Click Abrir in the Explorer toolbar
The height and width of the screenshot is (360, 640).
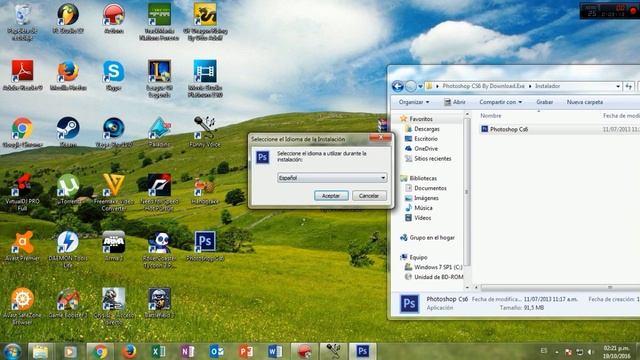tap(455, 102)
